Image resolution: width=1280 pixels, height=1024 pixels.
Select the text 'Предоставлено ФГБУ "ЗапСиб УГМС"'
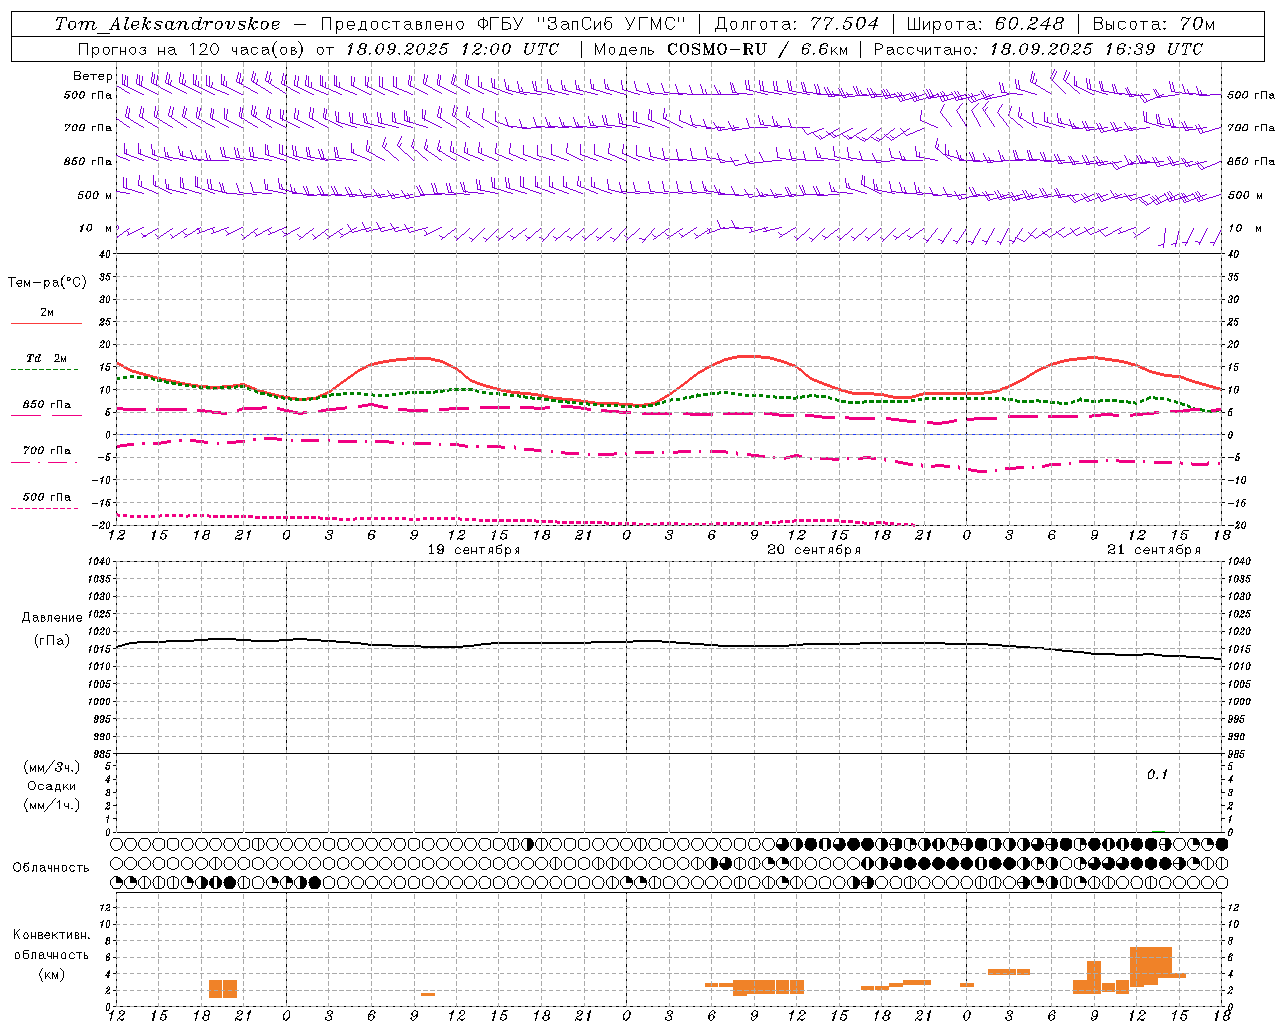(503, 24)
